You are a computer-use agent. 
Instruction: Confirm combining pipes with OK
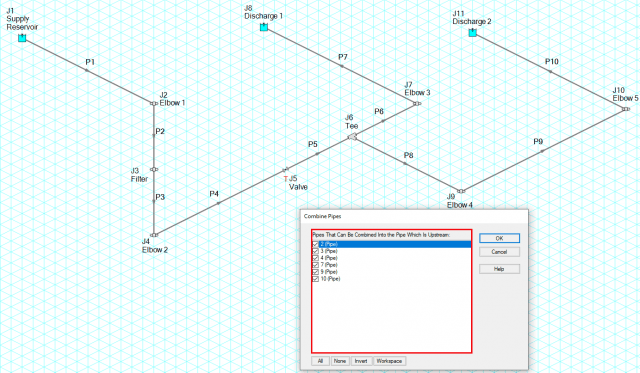coord(499,238)
